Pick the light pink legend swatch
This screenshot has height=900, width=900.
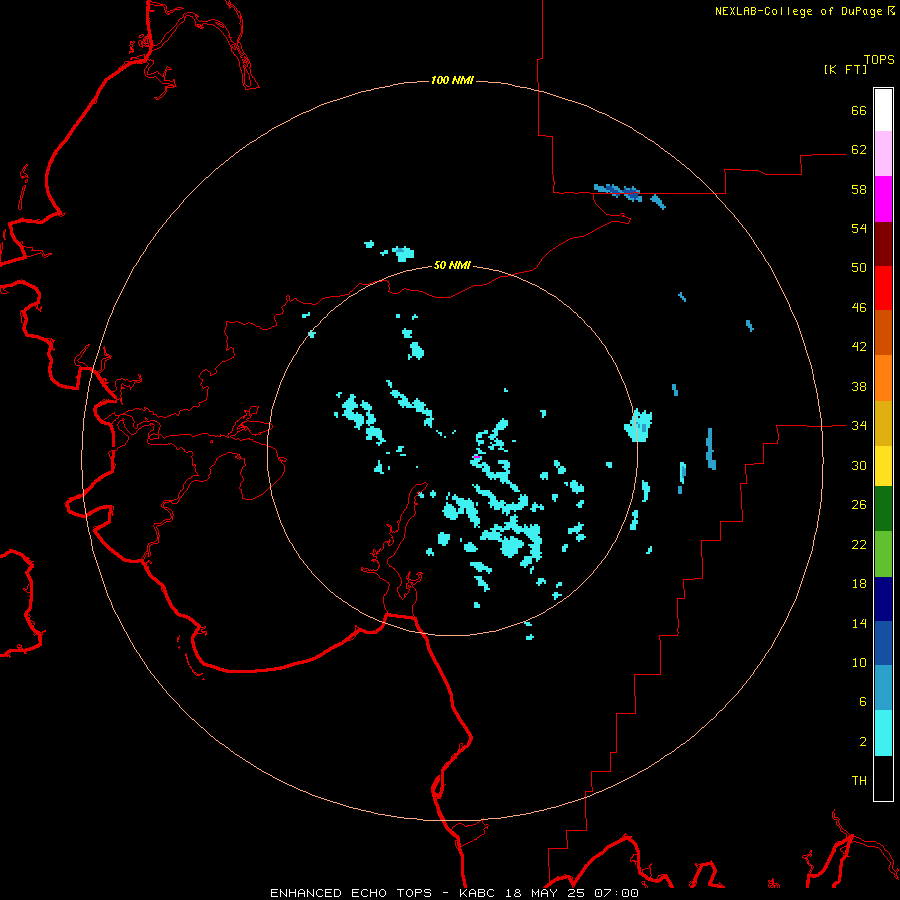(x=883, y=154)
